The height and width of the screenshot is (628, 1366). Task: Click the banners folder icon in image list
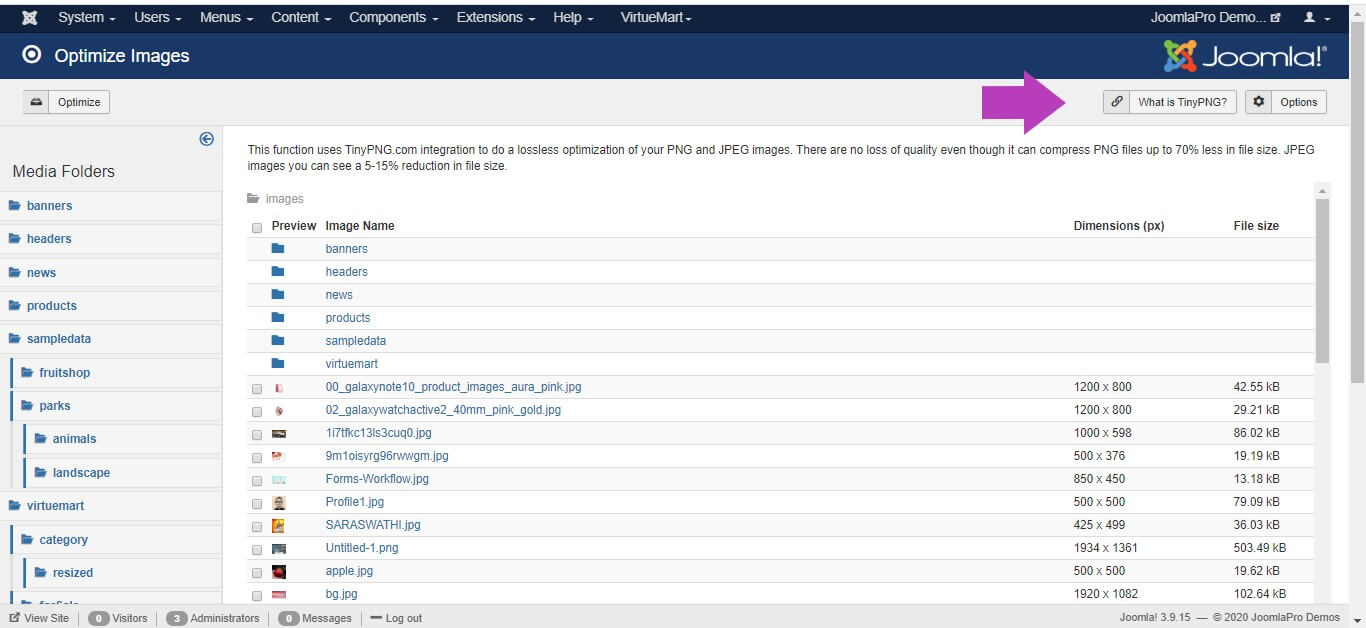(278, 249)
